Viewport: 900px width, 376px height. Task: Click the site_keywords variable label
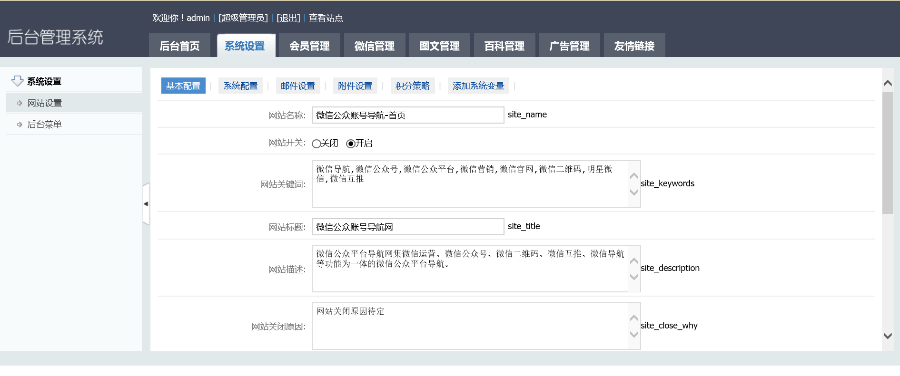(x=667, y=184)
